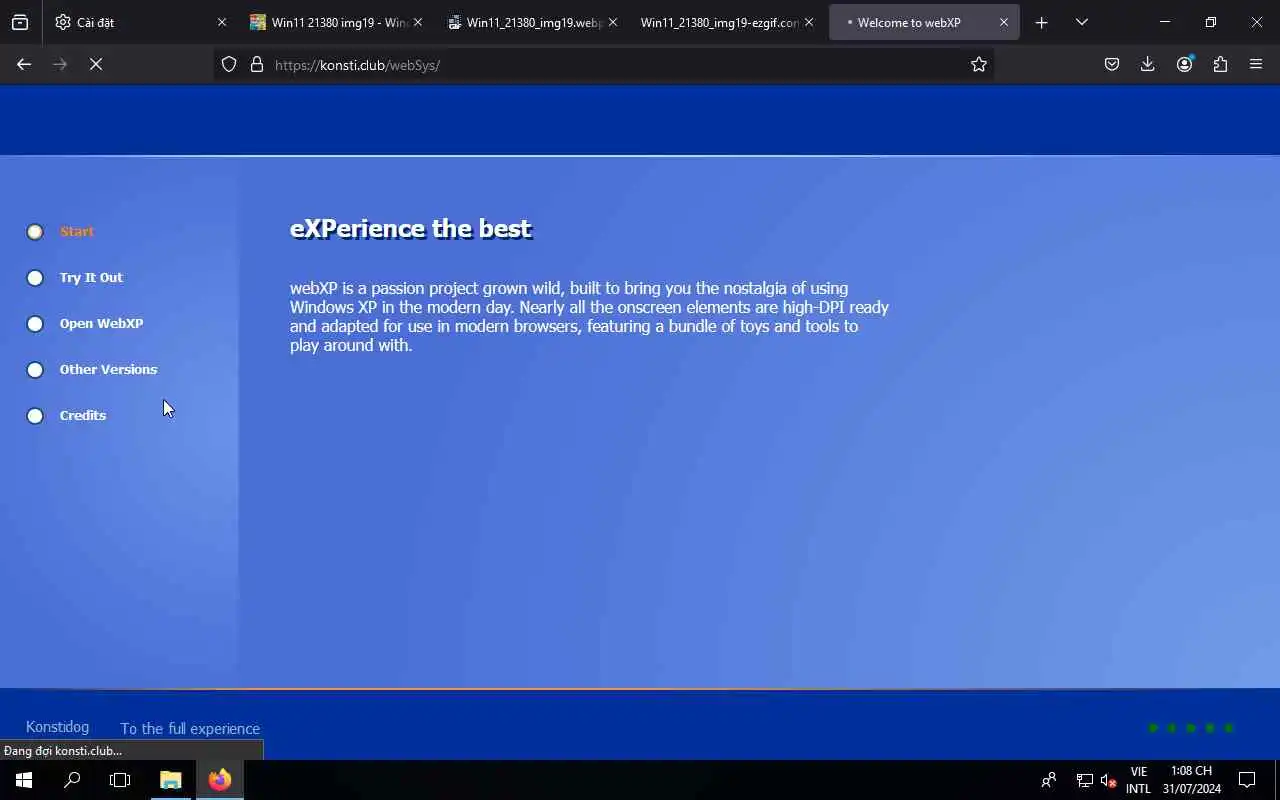The image size is (1280, 800).
Task: Select the Other Versions radio button
Action: point(35,370)
